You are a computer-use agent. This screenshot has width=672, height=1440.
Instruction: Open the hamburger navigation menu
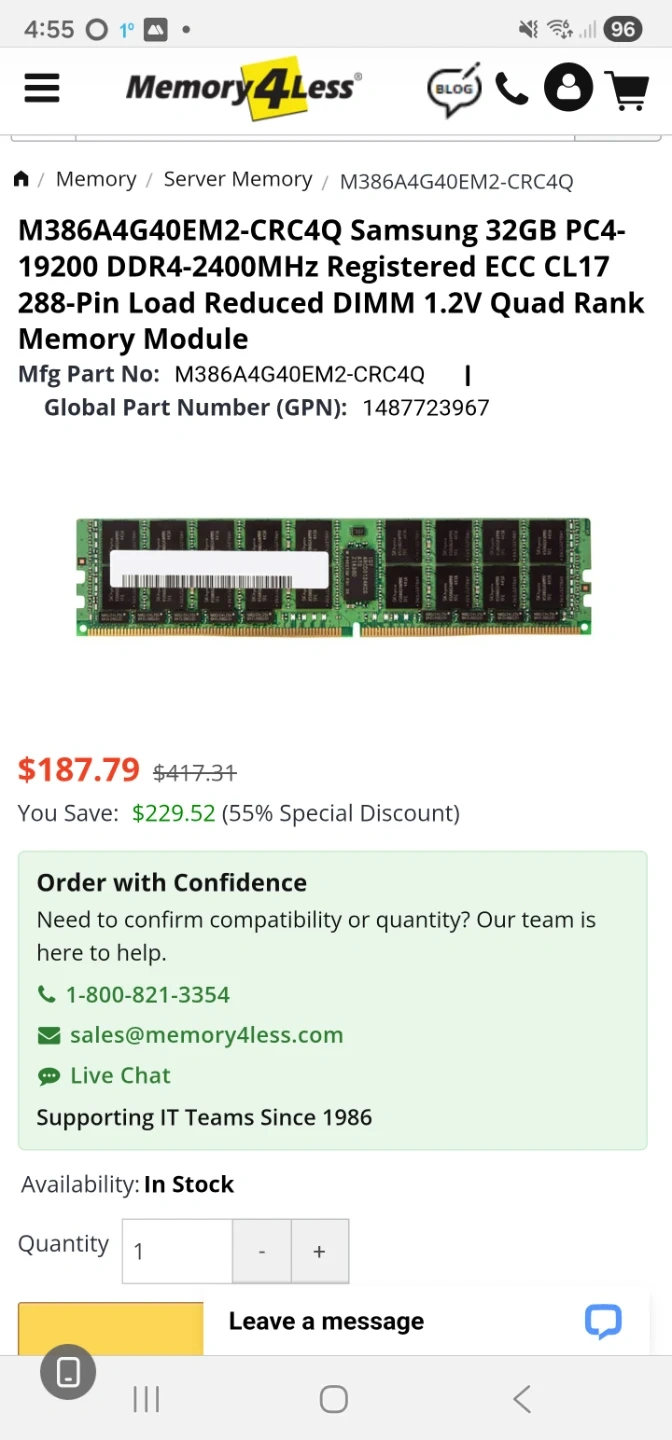42,88
